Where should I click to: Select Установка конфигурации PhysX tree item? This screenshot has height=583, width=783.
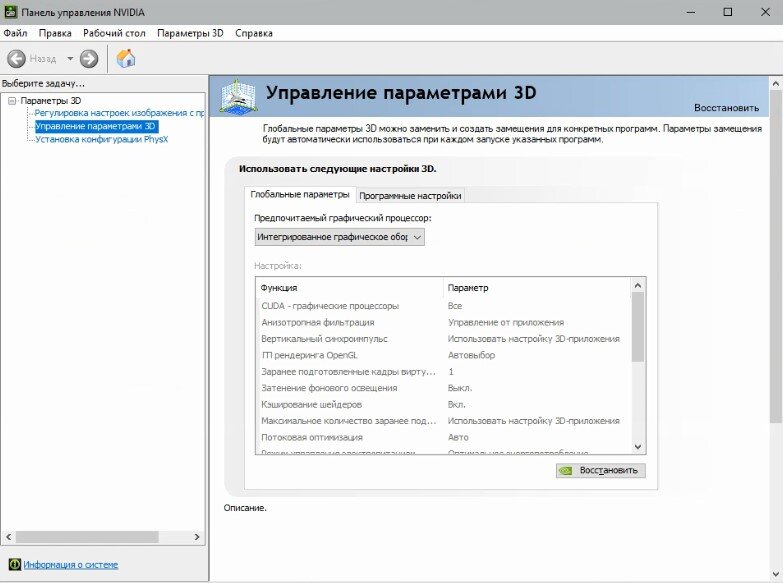102,139
